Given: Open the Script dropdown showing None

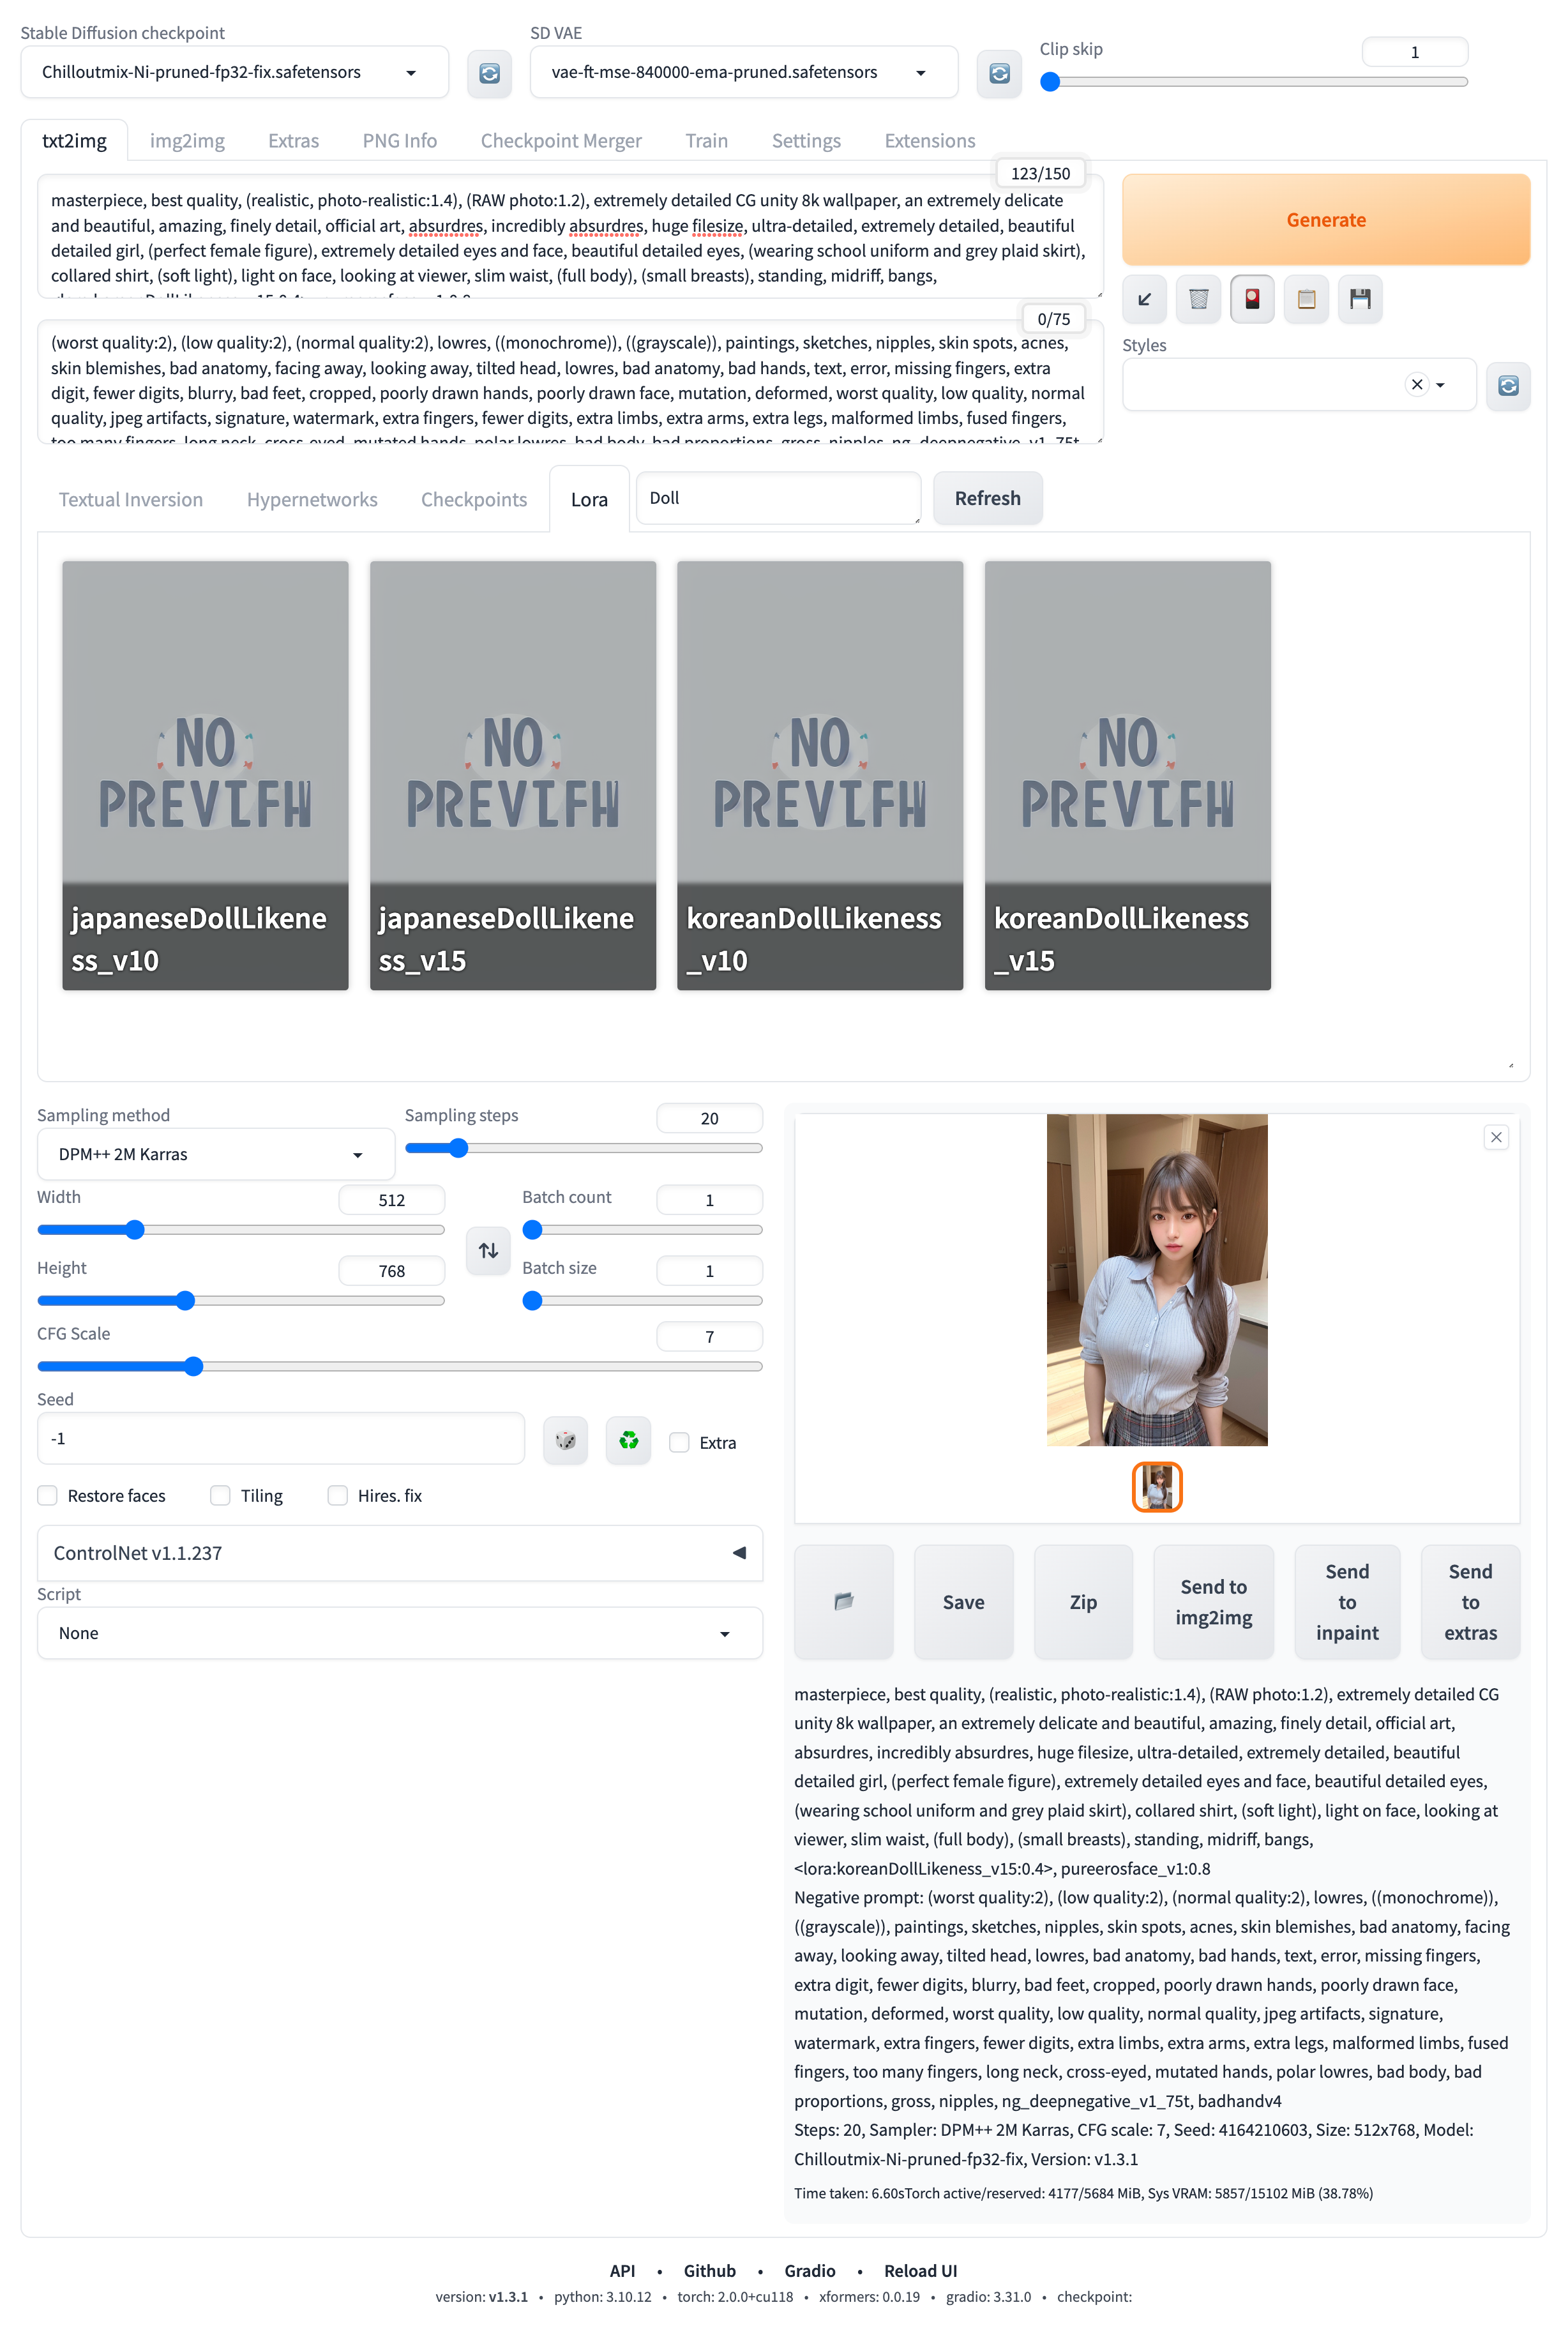Looking at the screenshot, I should [399, 1632].
